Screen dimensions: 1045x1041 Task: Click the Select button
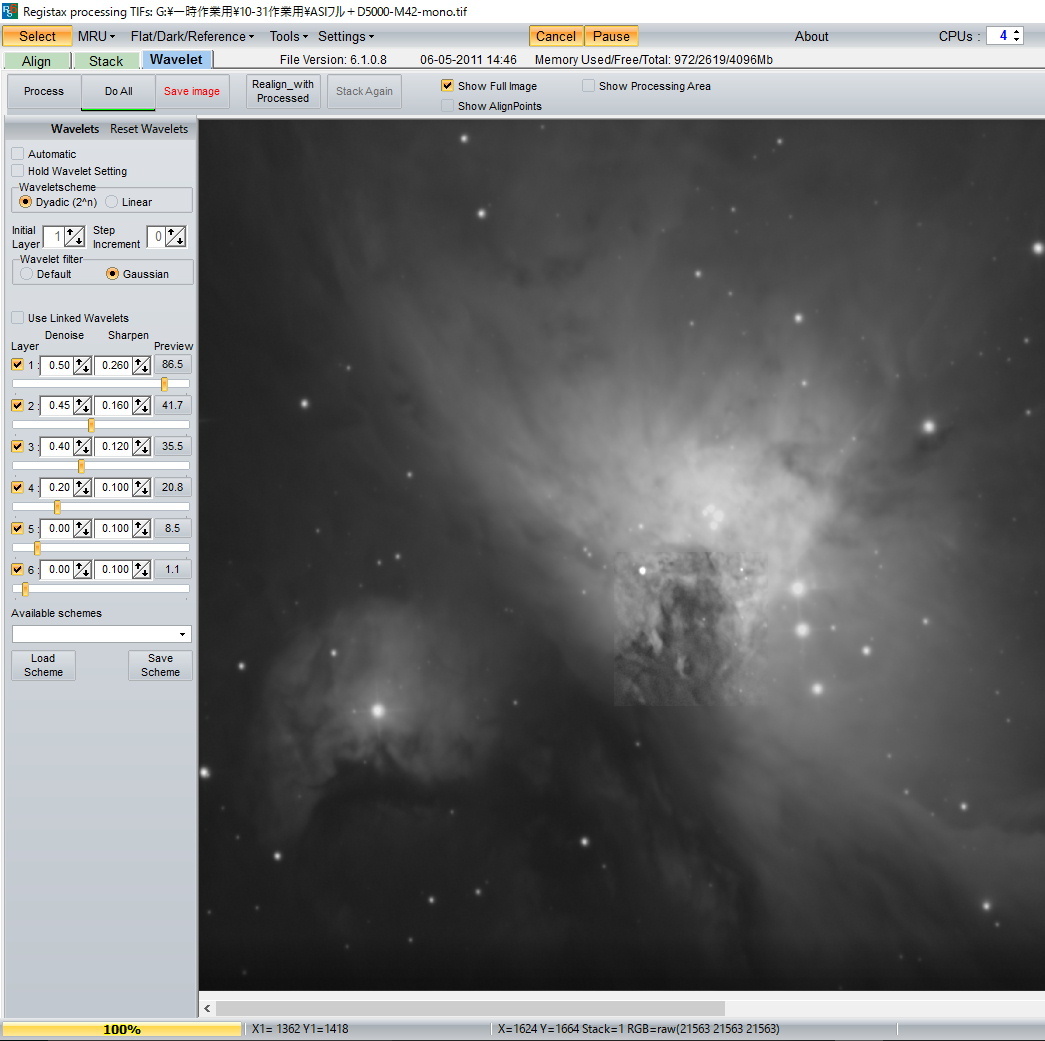point(37,37)
